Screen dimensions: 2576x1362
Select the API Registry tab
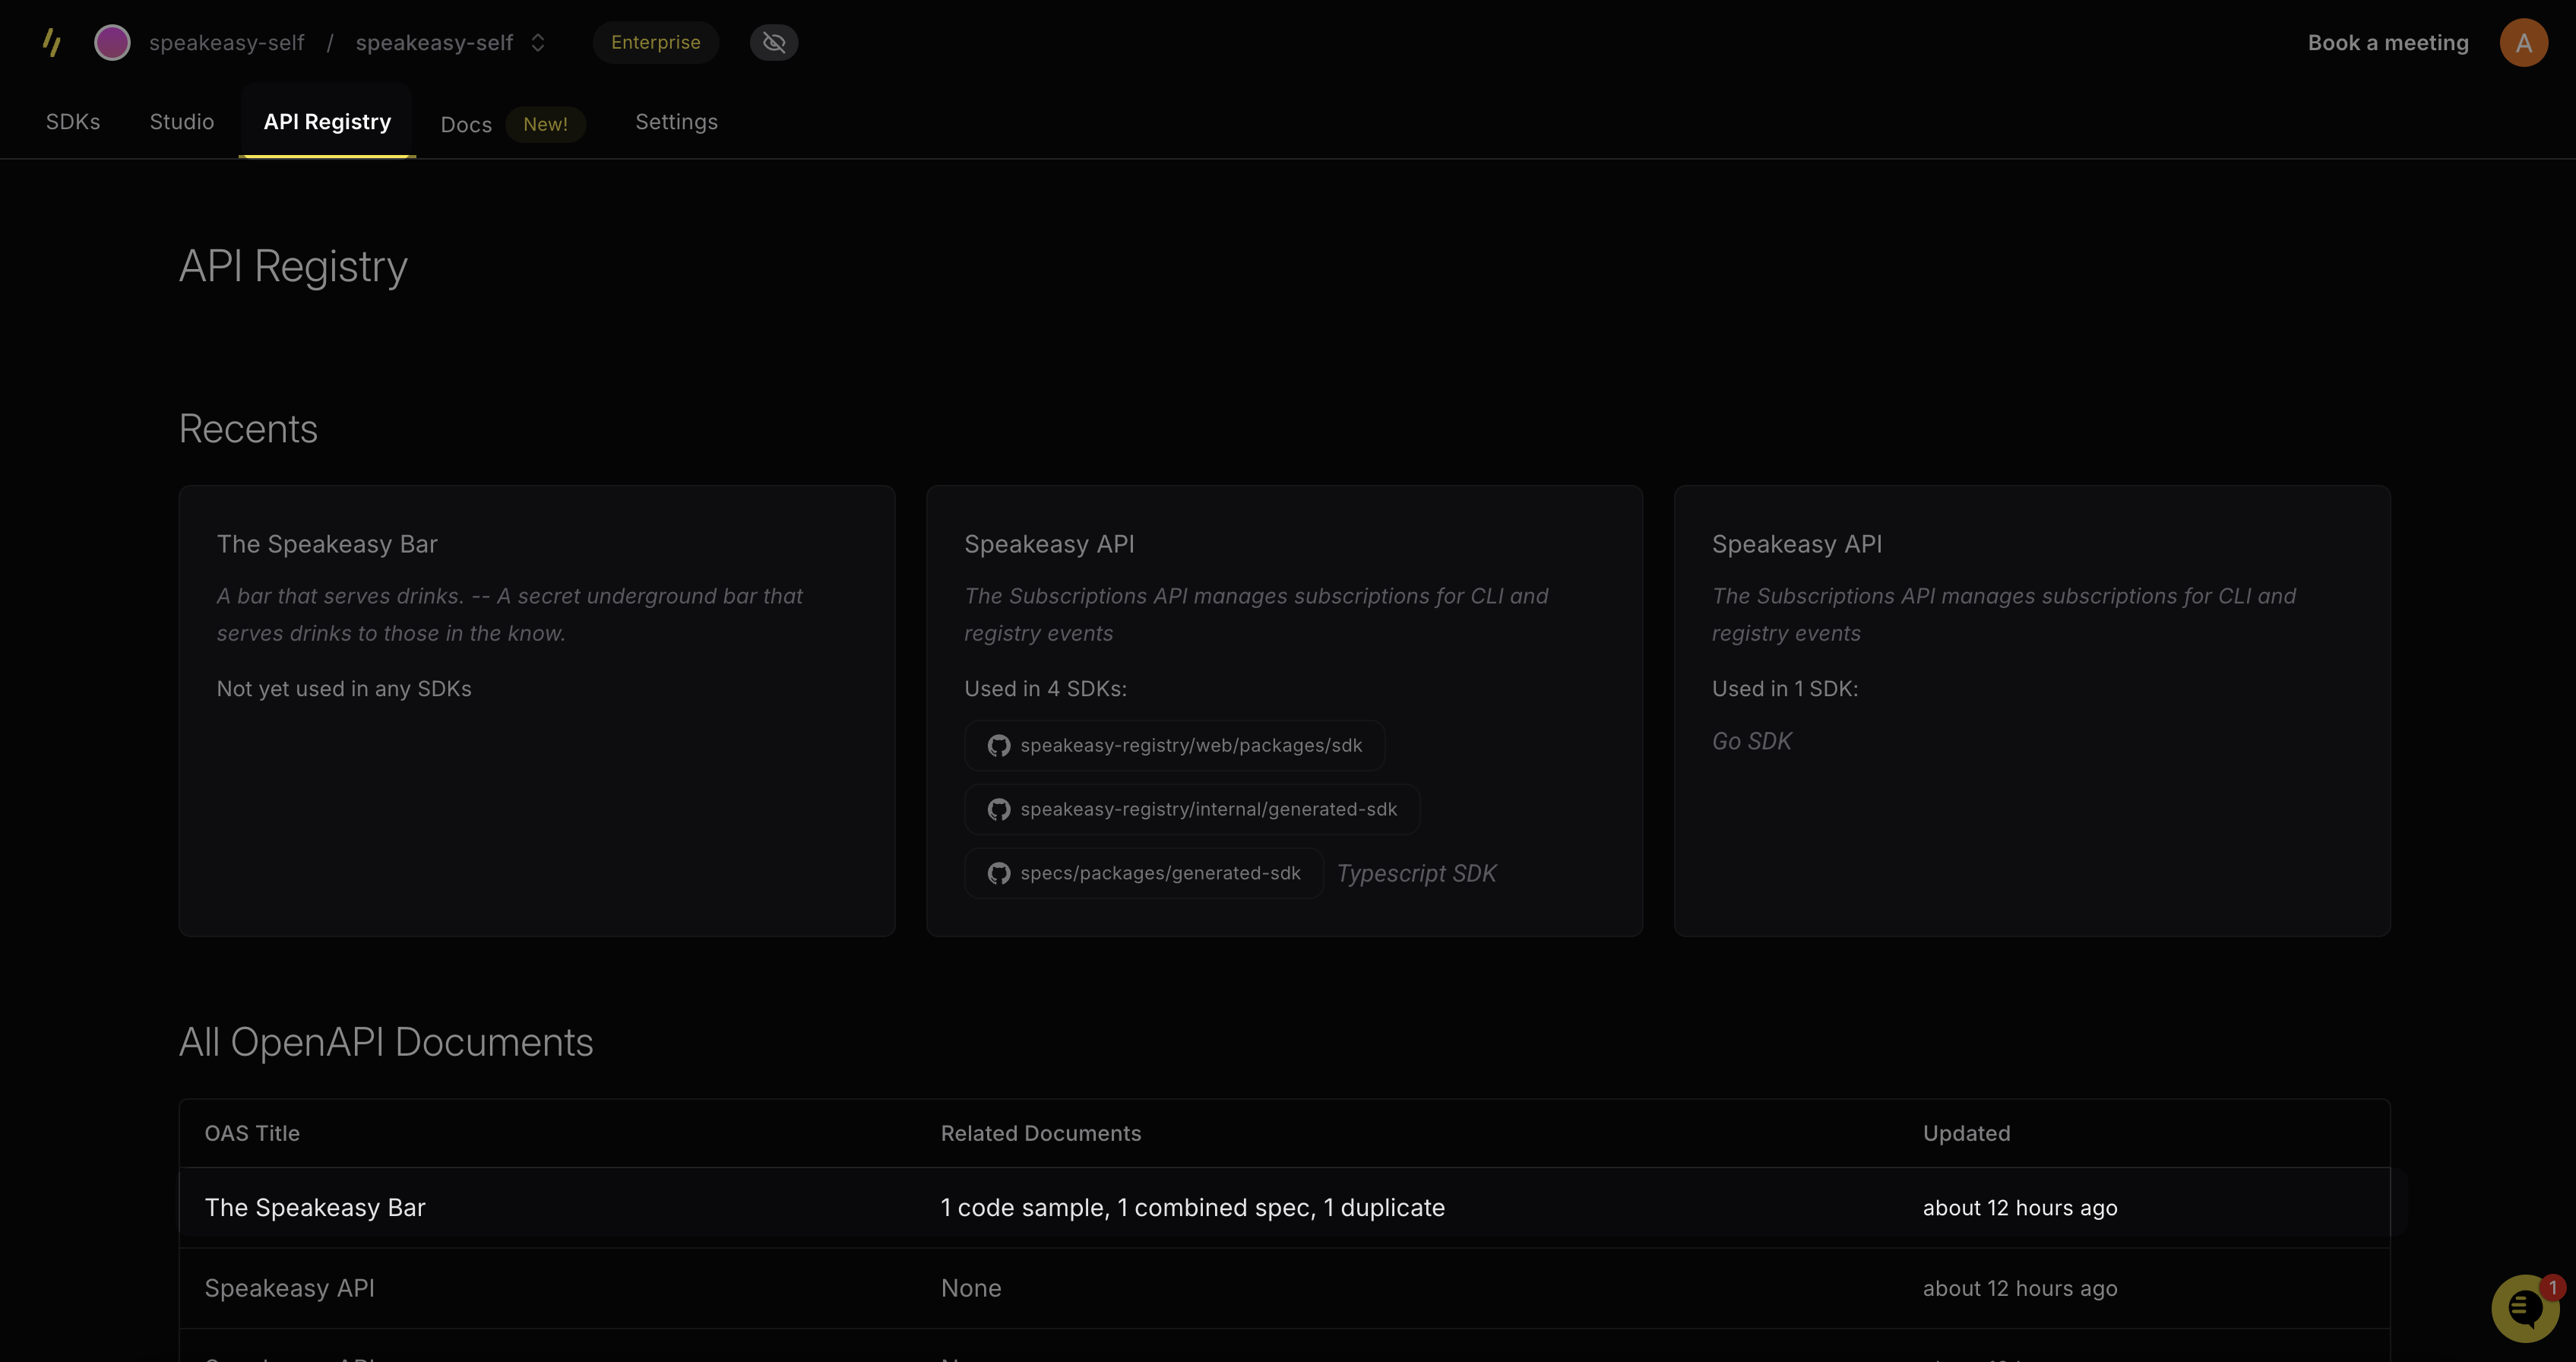[327, 122]
